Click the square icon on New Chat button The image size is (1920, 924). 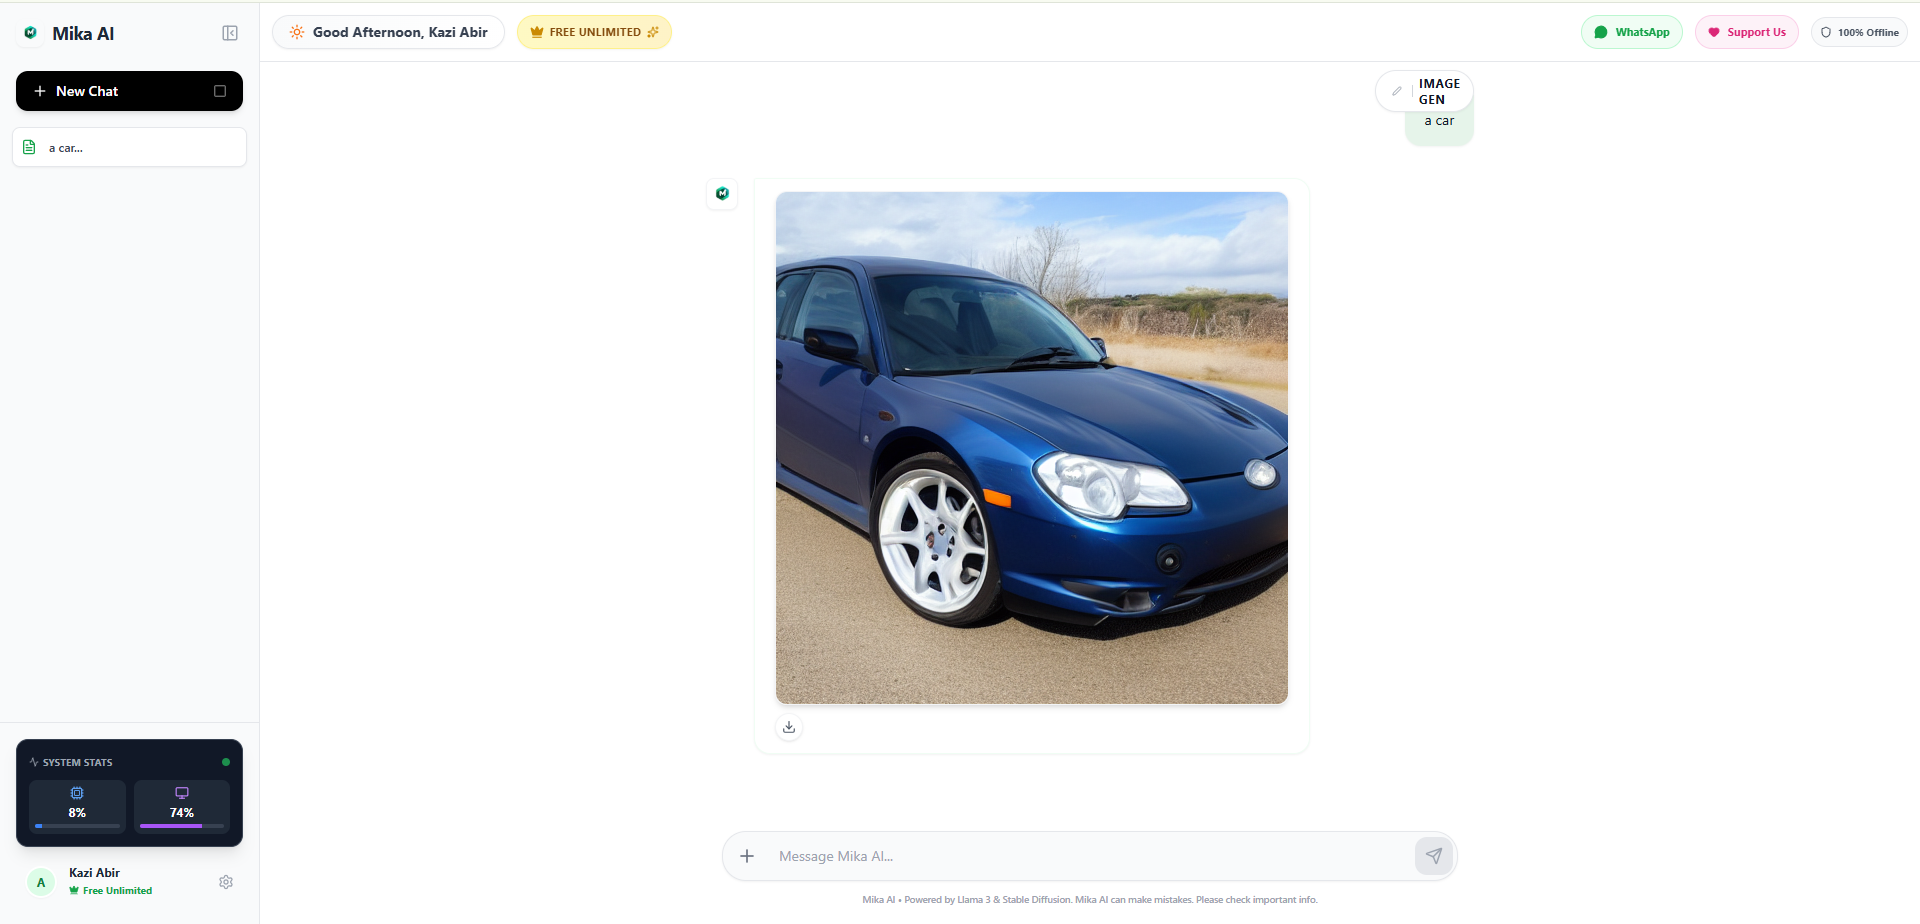[x=220, y=91]
